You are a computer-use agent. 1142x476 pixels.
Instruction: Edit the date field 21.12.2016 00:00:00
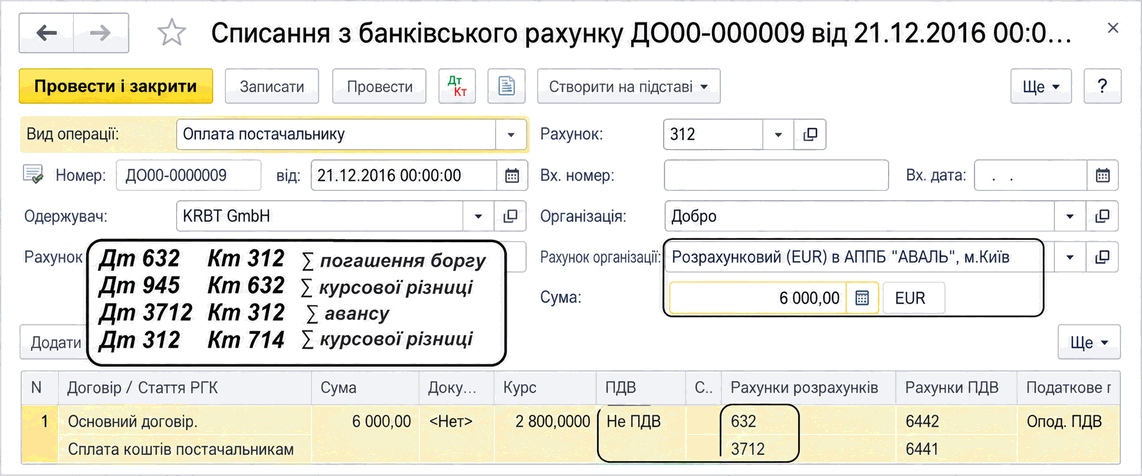[404, 175]
